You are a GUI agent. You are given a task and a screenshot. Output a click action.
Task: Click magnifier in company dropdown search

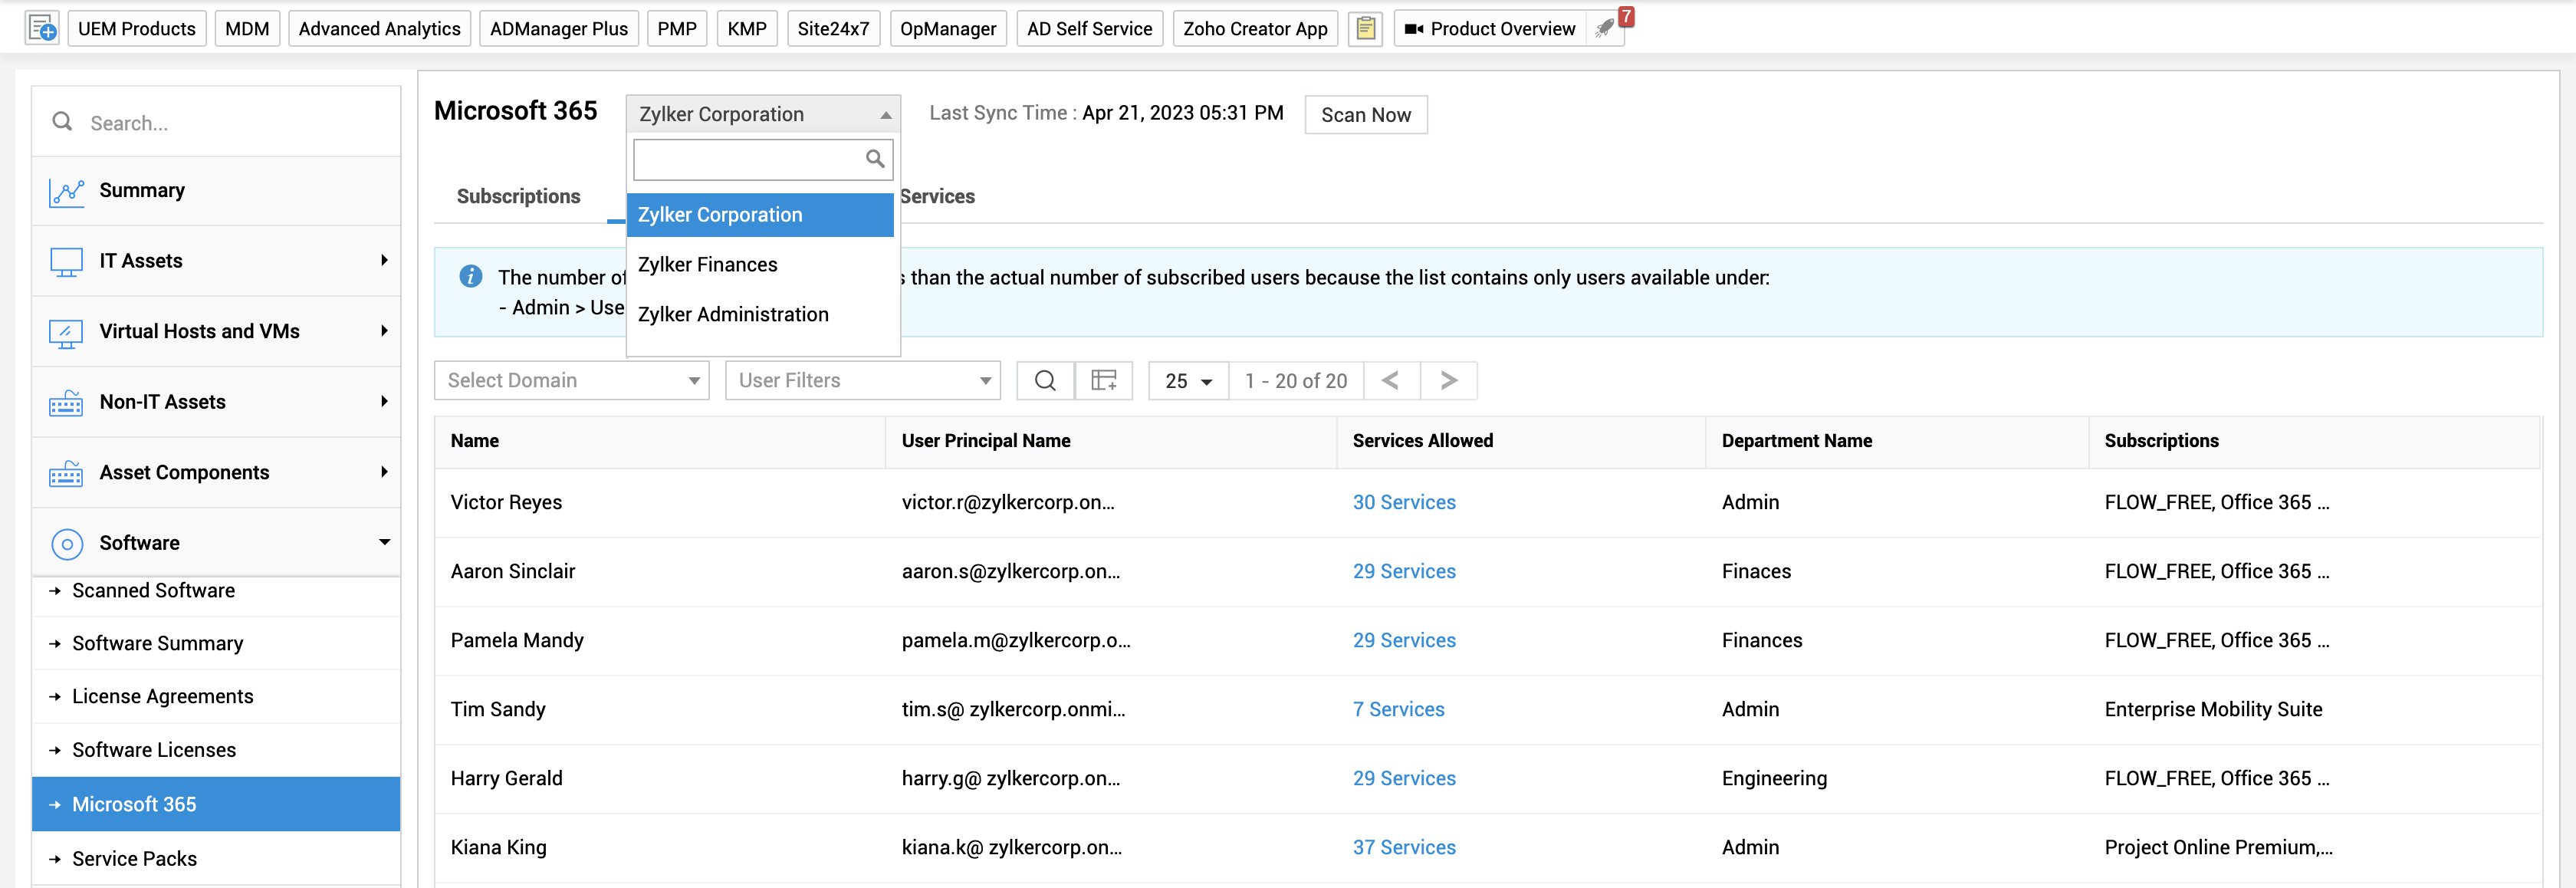pyautogui.click(x=875, y=159)
